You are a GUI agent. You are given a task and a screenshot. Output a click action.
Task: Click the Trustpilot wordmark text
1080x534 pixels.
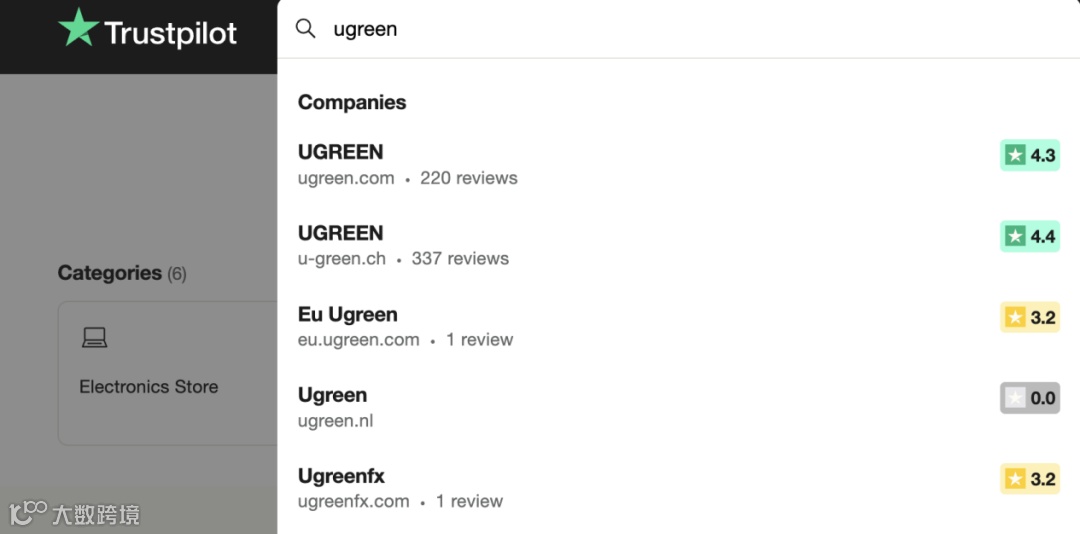[171, 33]
